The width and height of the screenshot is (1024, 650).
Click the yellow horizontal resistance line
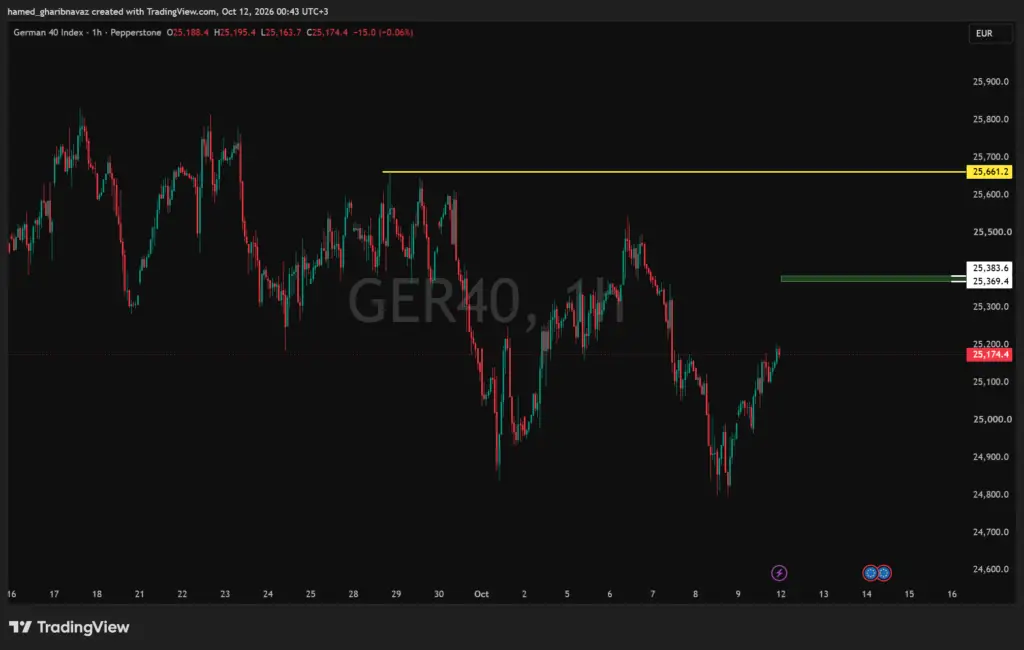click(674, 172)
